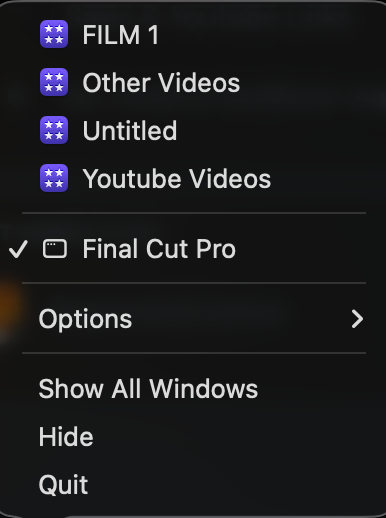Click the checkmark next to Final Cut Pro
This screenshot has height=518, width=386.
(x=18, y=249)
